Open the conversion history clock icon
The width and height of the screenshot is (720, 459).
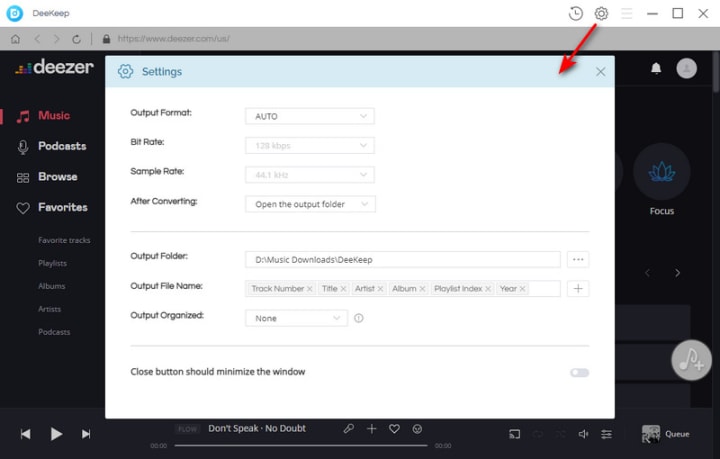(575, 13)
